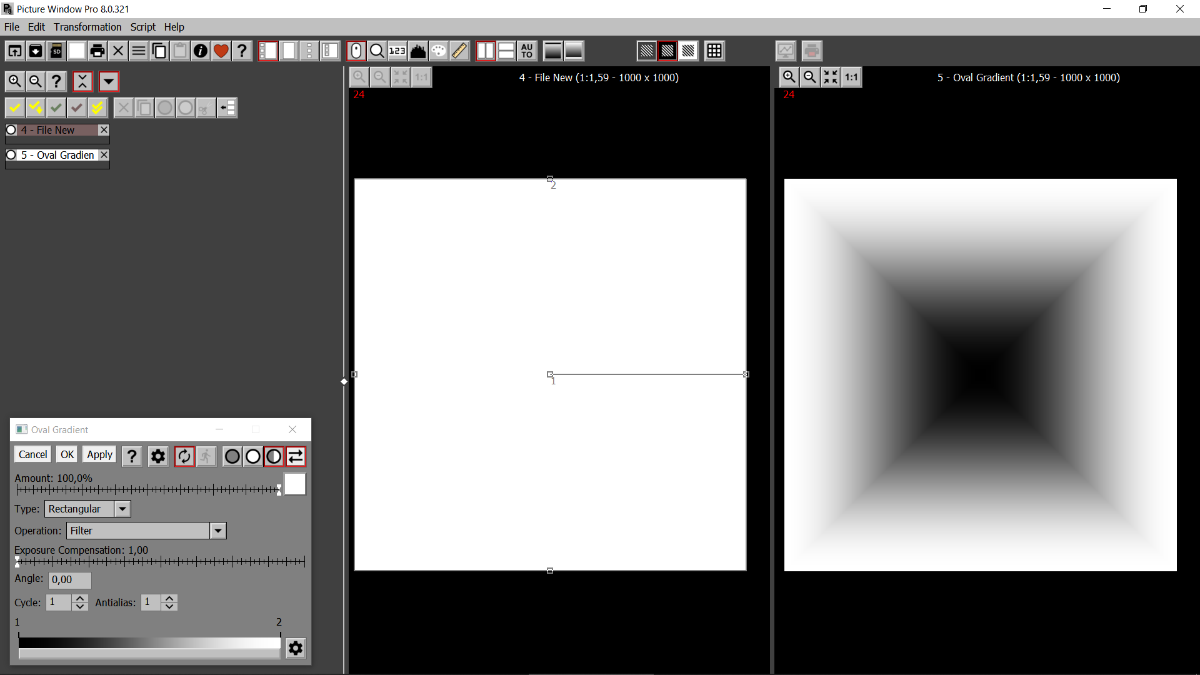Select the 4 - File New radio button

tap(12, 130)
